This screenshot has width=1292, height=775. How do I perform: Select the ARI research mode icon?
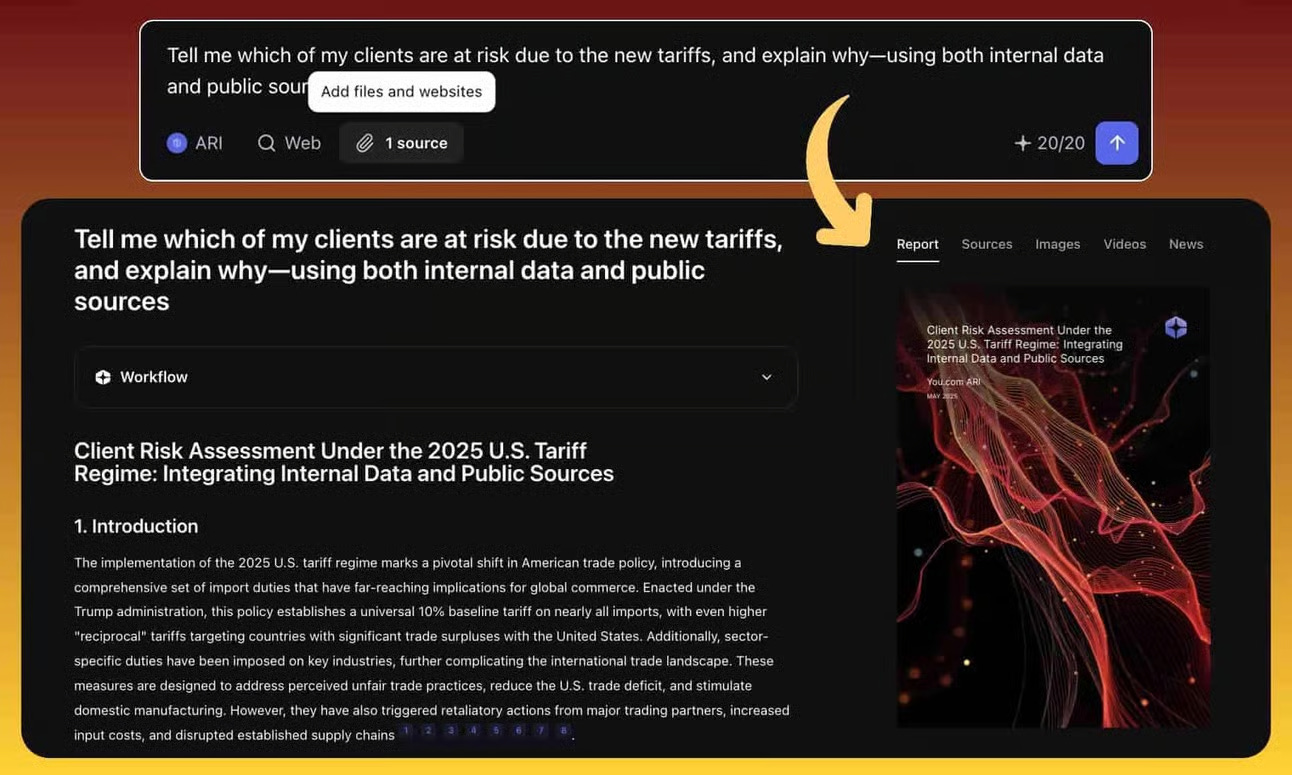tap(177, 143)
